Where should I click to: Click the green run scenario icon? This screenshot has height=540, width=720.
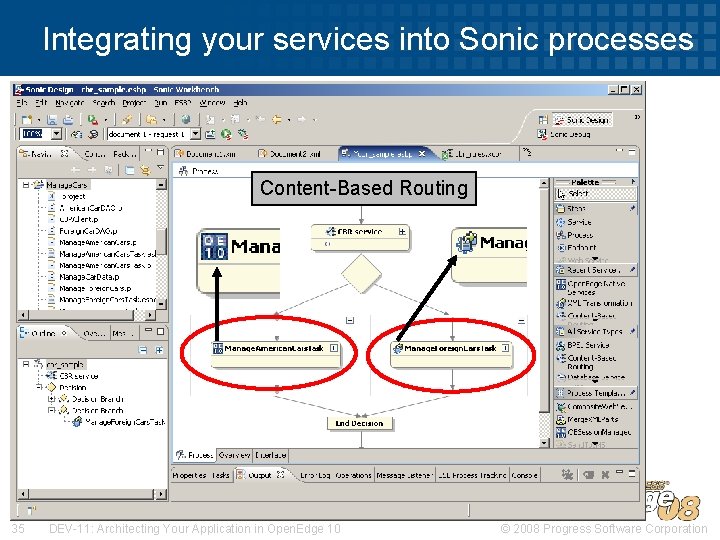[x=226, y=134]
